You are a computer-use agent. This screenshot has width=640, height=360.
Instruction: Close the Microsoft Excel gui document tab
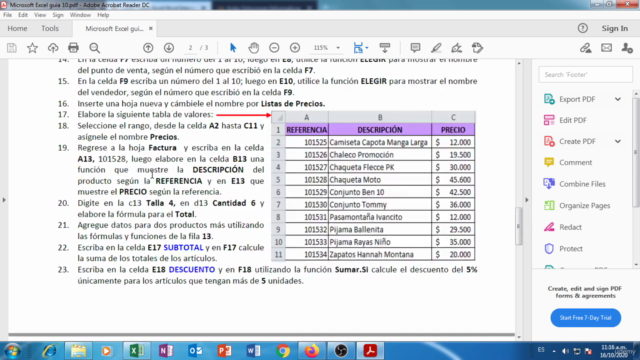(151, 29)
